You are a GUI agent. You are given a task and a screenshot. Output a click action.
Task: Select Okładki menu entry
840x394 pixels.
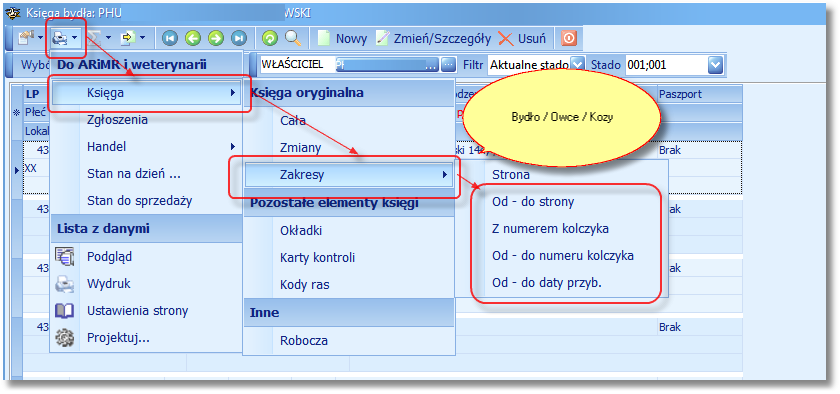click(x=349, y=231)
